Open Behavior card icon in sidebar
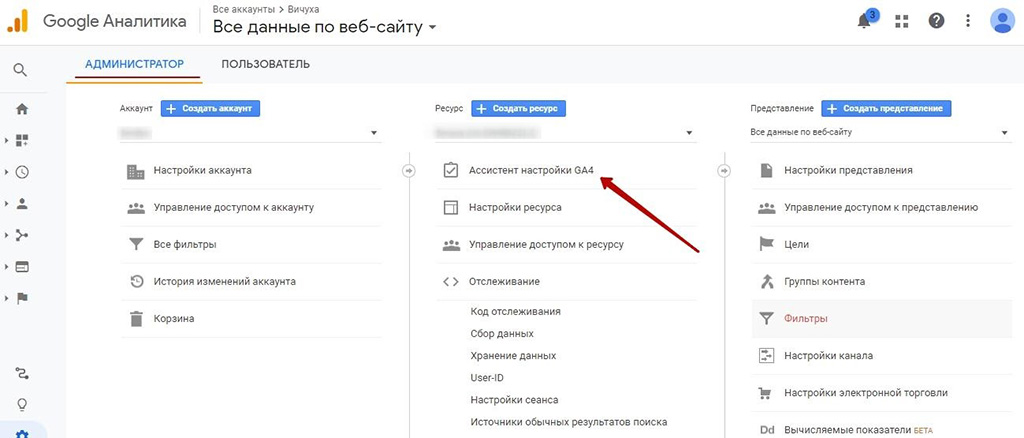1024x438 pixels. [x=22, y=267]
